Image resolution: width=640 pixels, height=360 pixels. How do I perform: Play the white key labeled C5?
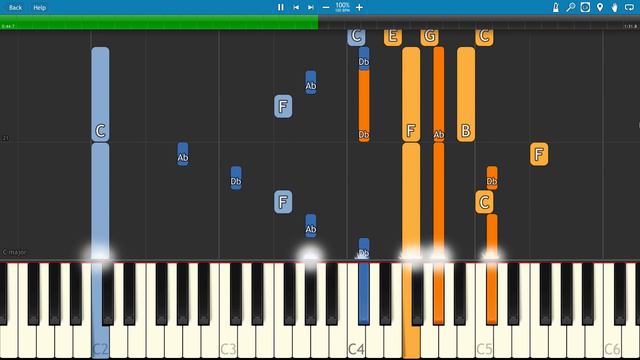(484, 343)
